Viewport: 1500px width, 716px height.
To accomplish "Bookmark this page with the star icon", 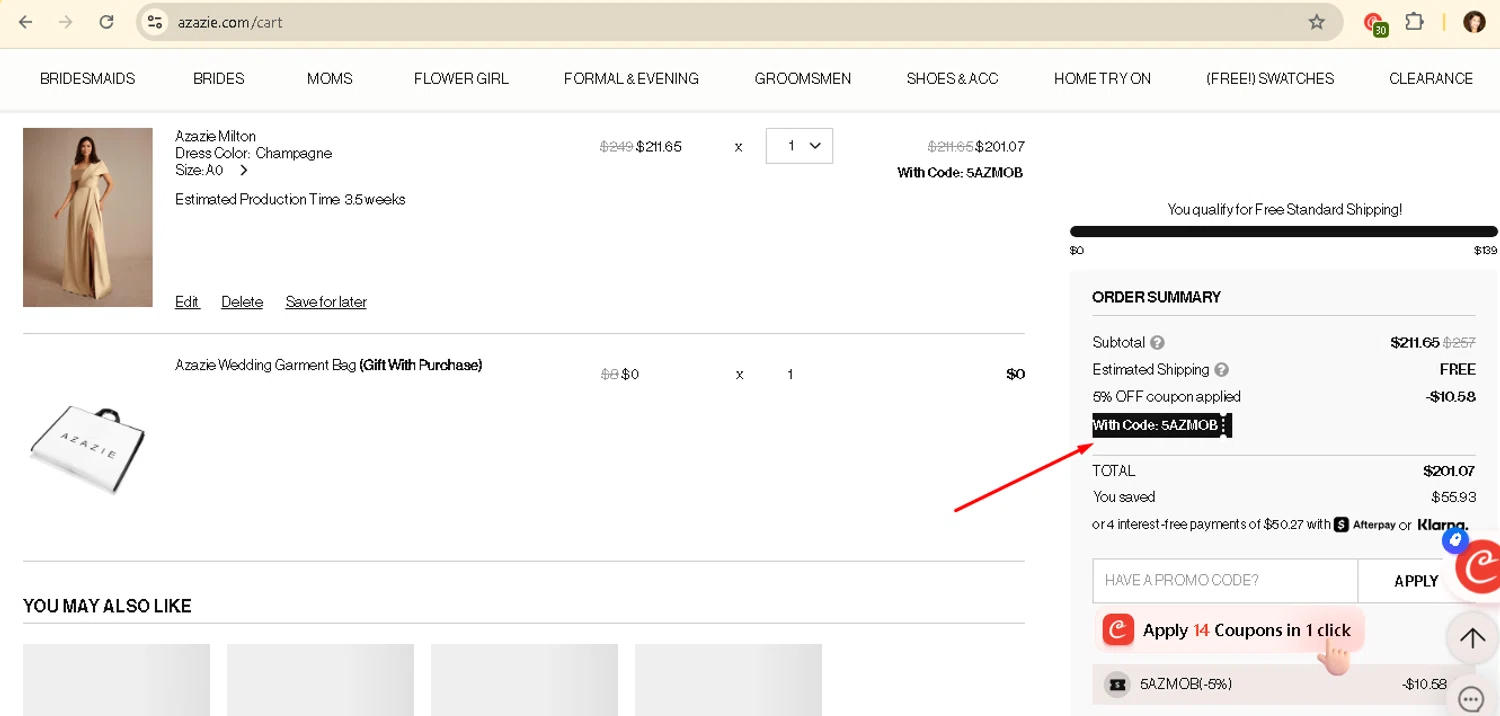I will [x=1317, y=22].
